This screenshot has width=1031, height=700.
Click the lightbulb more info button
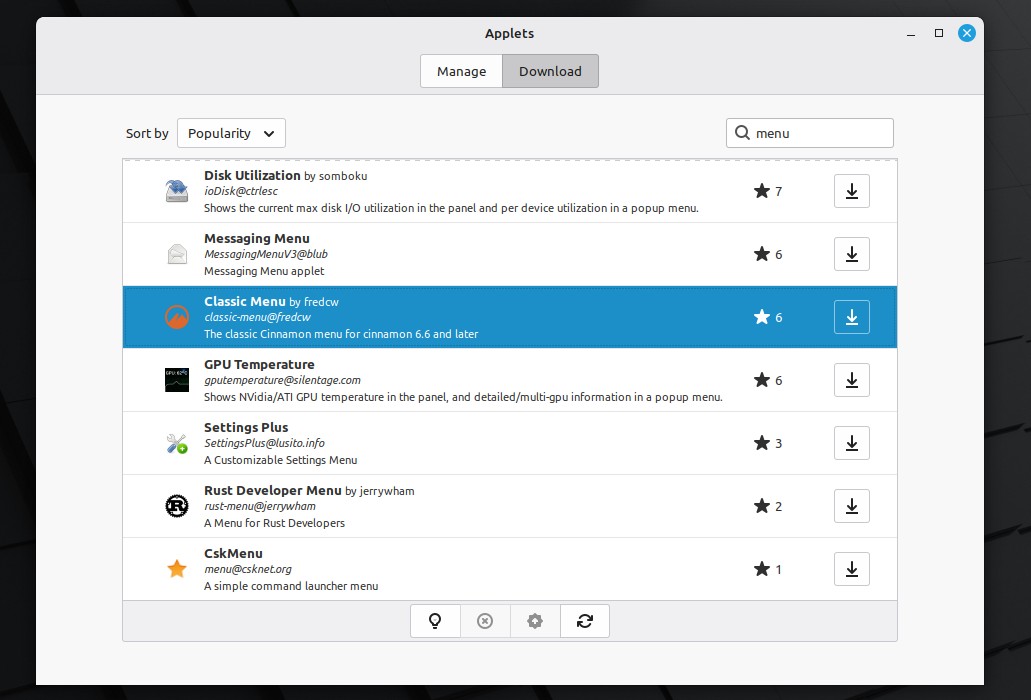point(435,621)
